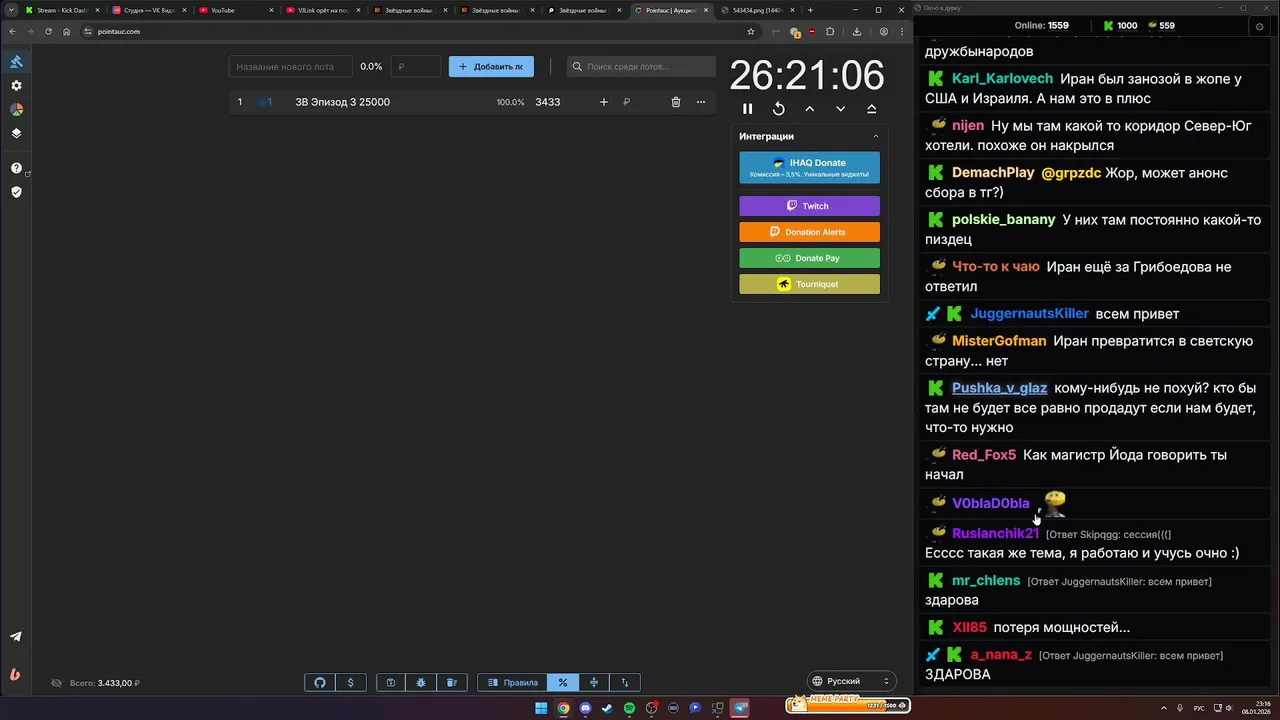Image resolution: width=1280 pixels, height=720 pixels.
Task: Open the pie chart wheel in sidebar
Action: coord(16,110)
